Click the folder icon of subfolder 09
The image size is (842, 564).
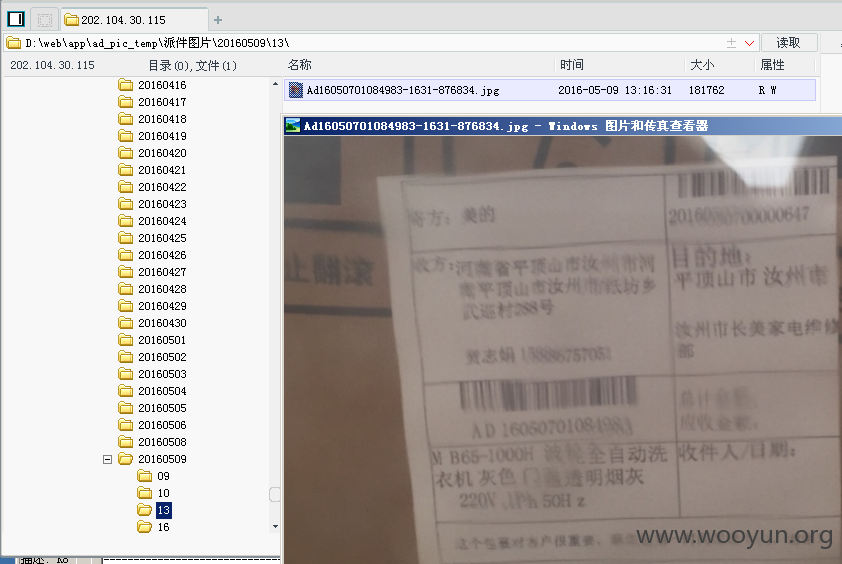[x=145, y=476]
